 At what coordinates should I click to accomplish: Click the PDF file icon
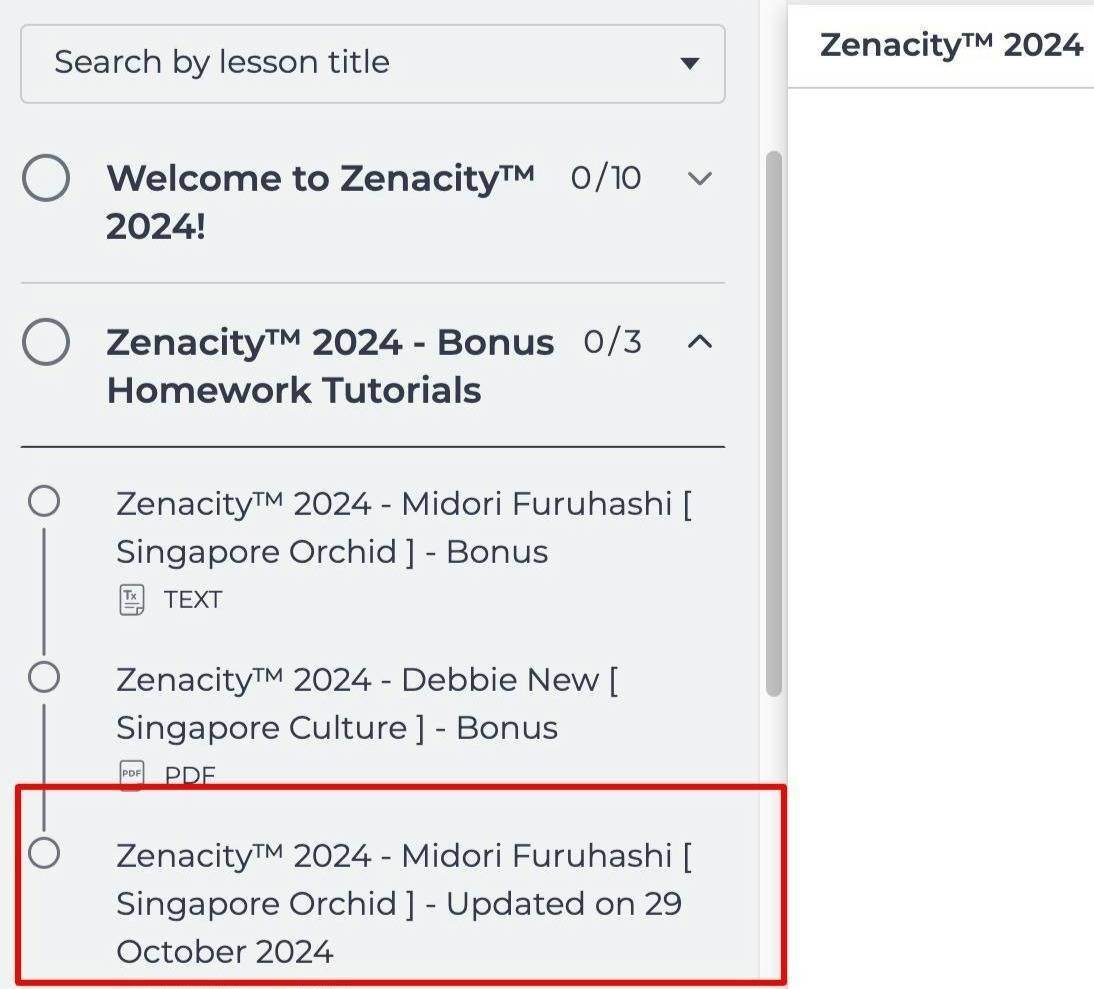click(x=131, y=774)
